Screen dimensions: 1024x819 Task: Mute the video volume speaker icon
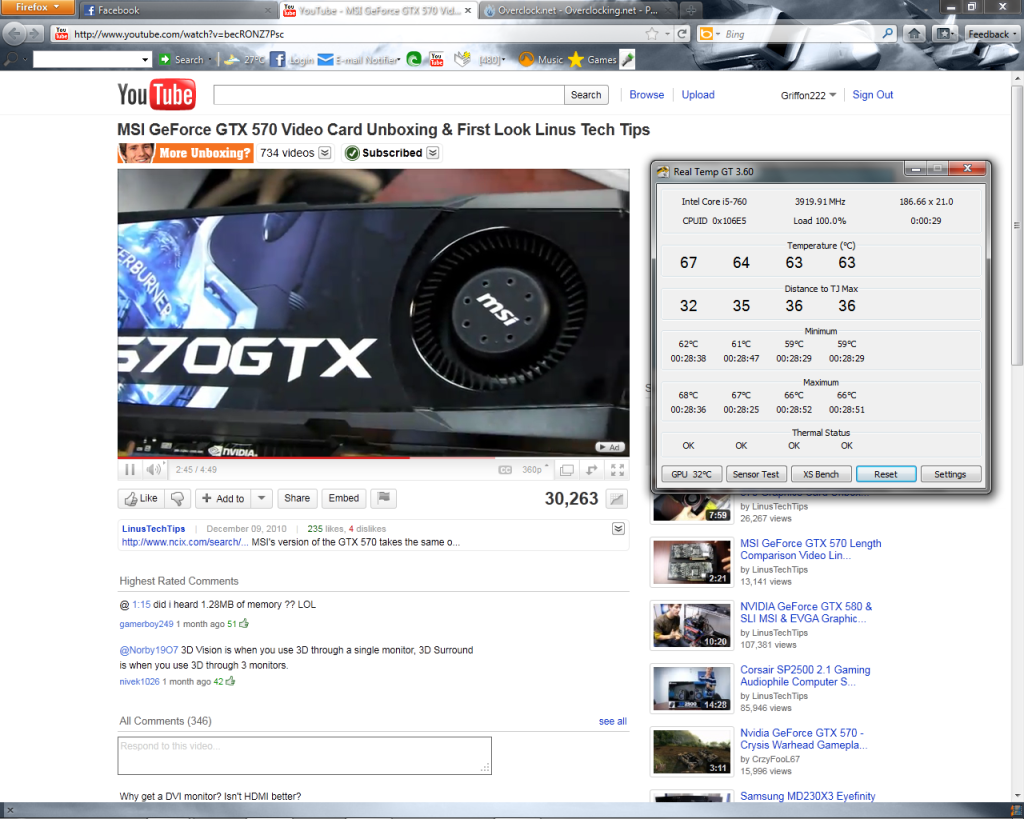tap(153, 470)
